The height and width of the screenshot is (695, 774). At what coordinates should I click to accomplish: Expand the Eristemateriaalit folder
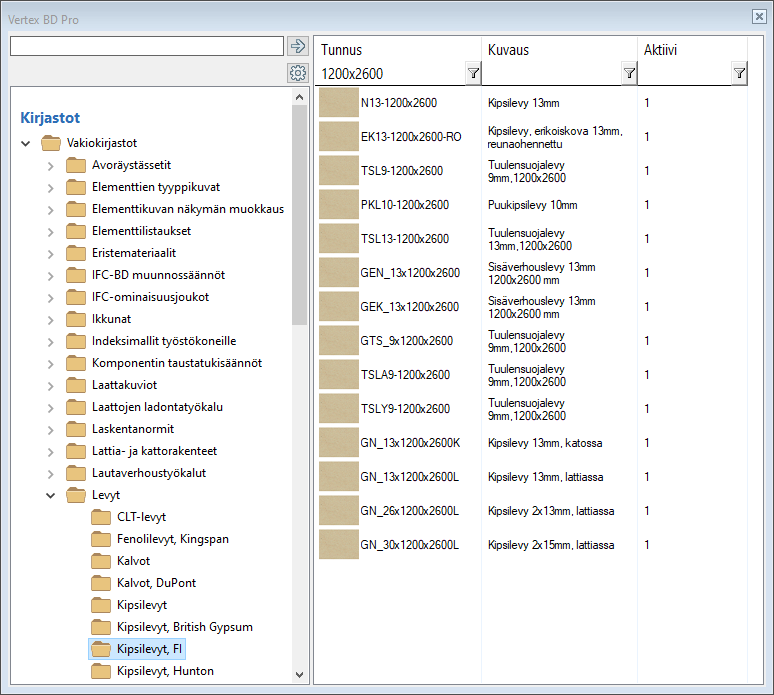tap(51, 253)
